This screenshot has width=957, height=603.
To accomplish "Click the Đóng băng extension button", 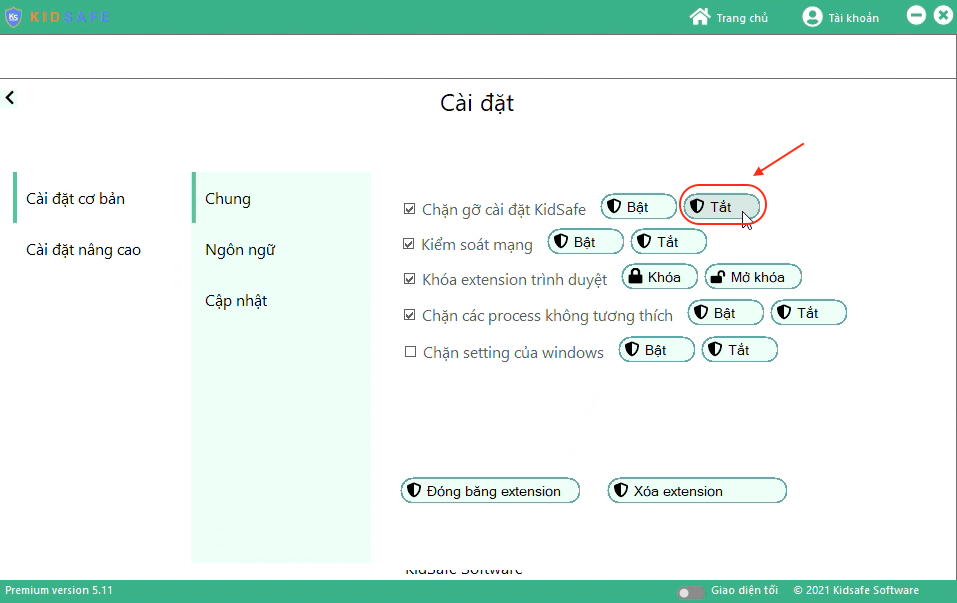I will [x=490, y=490].
